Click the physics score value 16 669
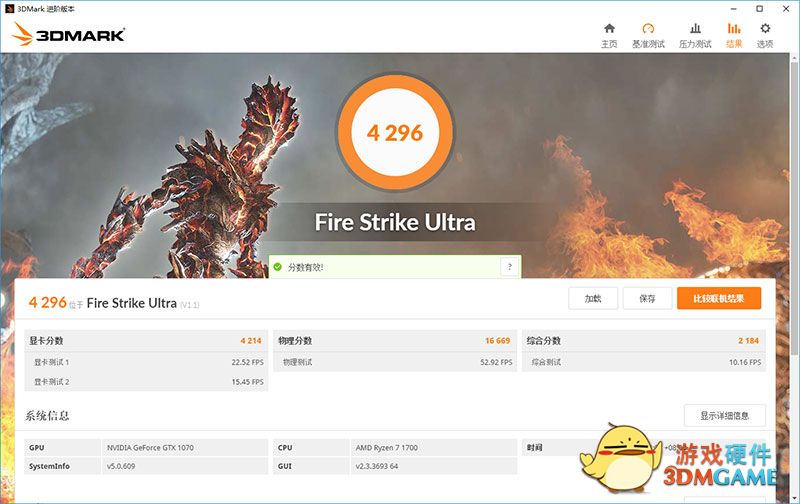 tap(497, 341)
